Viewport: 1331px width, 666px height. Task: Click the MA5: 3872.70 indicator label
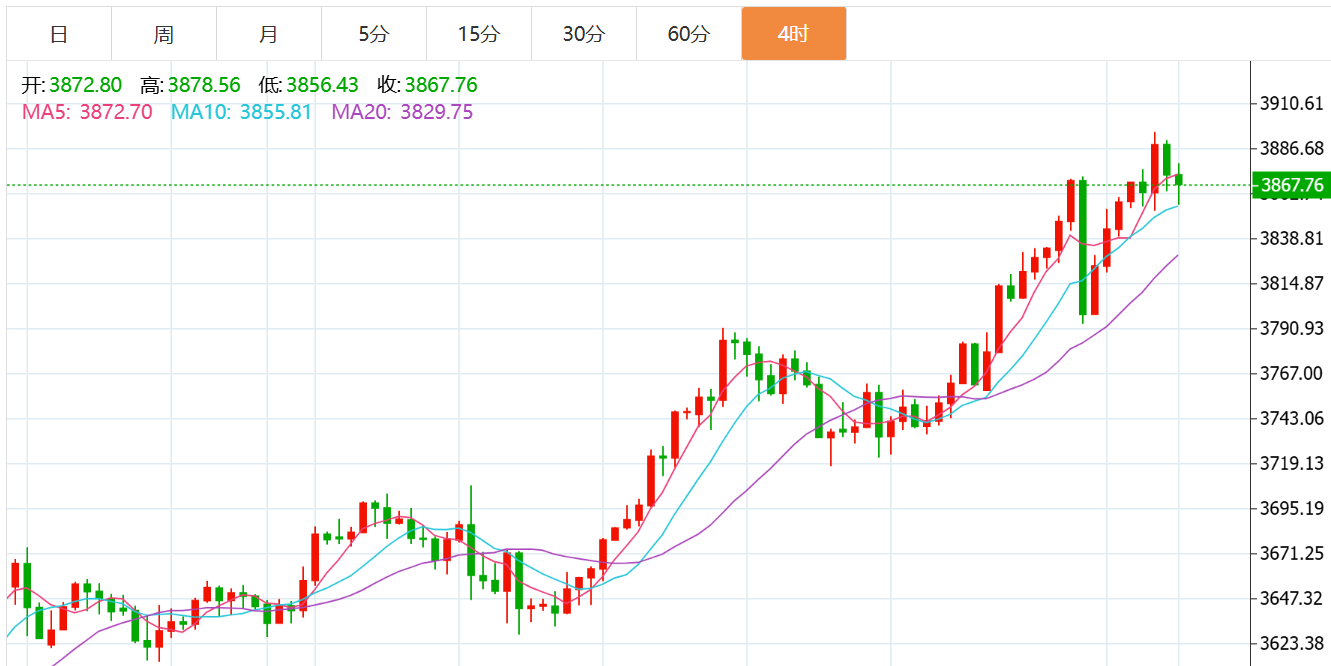pyautogui.click(x=88, y=112)
